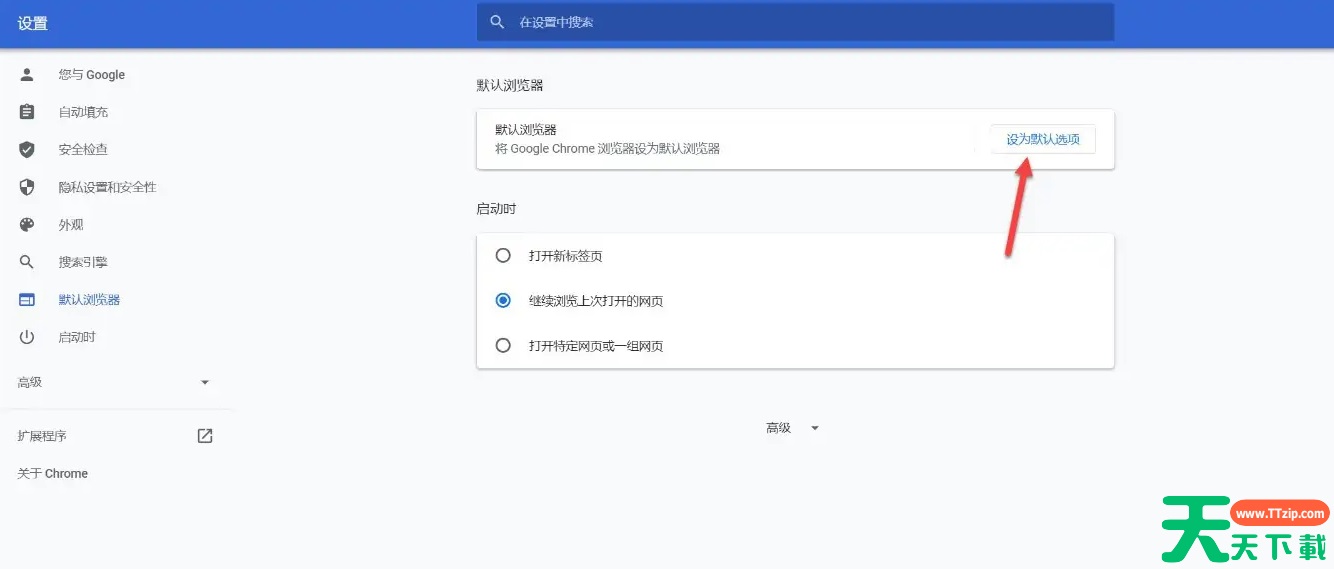Screen dimensions: 1334x569
Task: Choose the 打开特定网页或一组网页 radio option
Action: click(x=504, y=346)
